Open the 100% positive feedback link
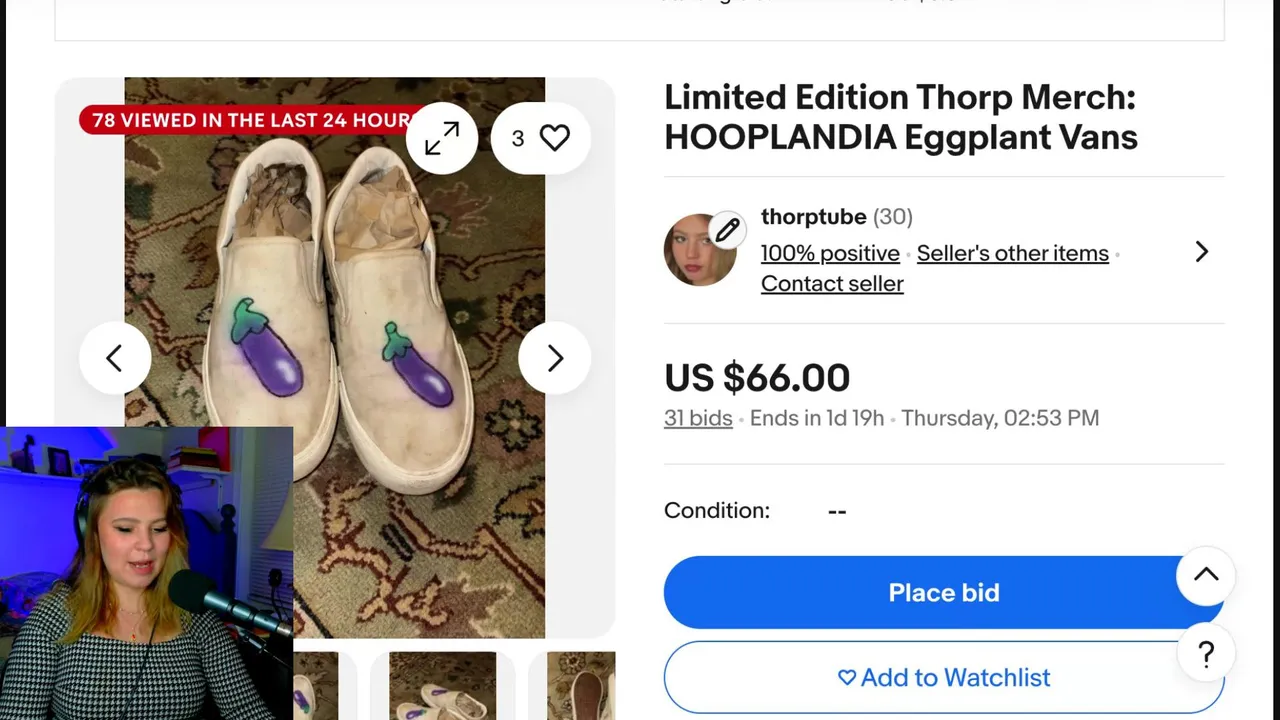1280x720 pixels. pos(830,253)
